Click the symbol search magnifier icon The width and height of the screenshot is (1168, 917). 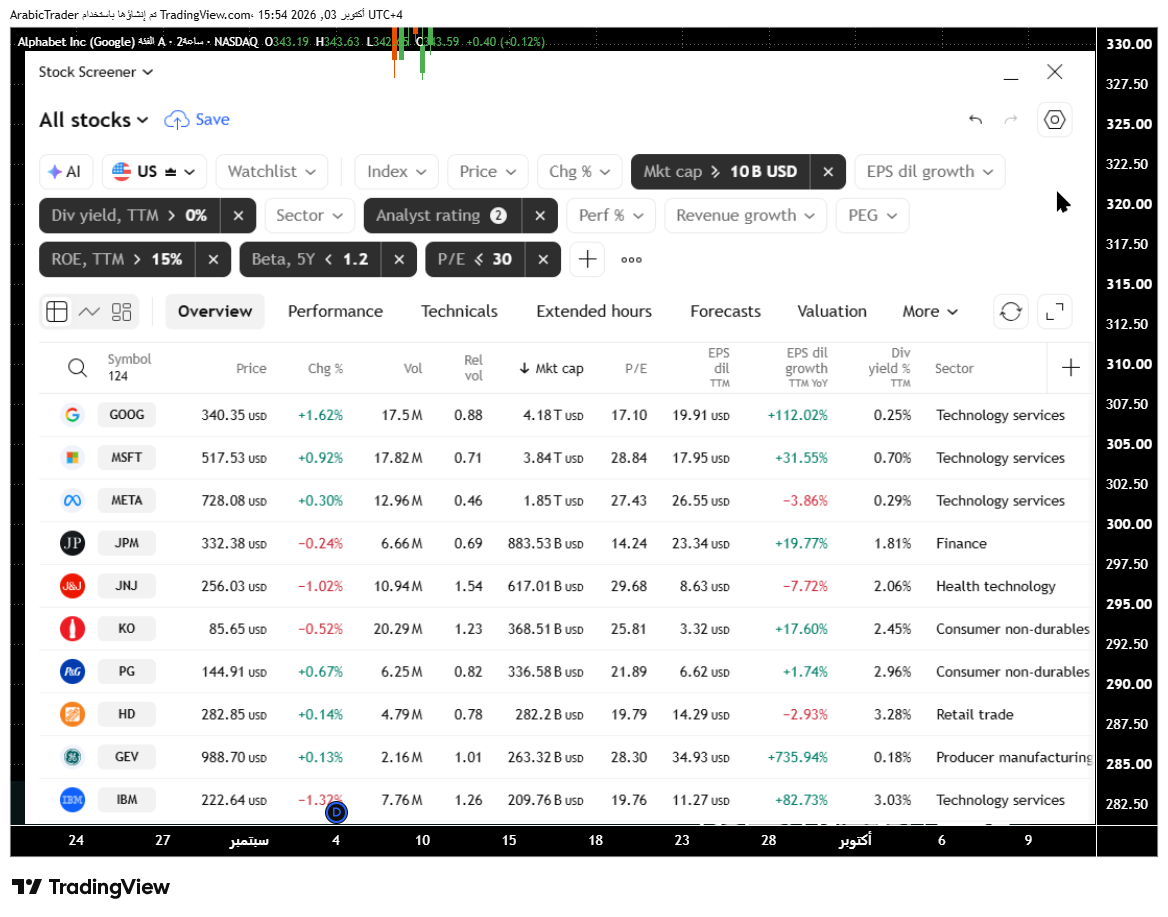77,367
